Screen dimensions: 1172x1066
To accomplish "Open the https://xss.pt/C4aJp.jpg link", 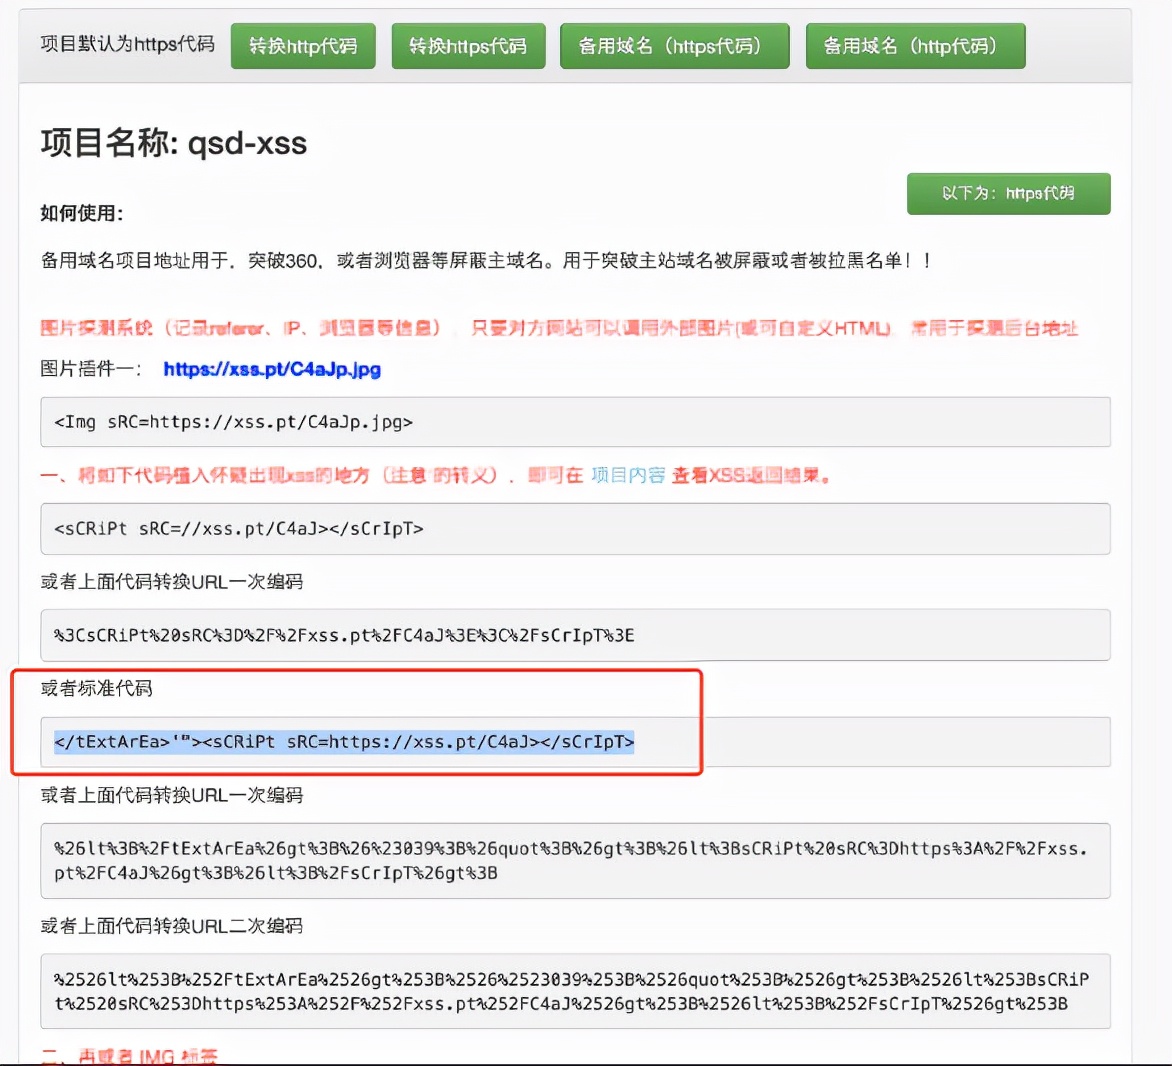I will pos(272,369).
